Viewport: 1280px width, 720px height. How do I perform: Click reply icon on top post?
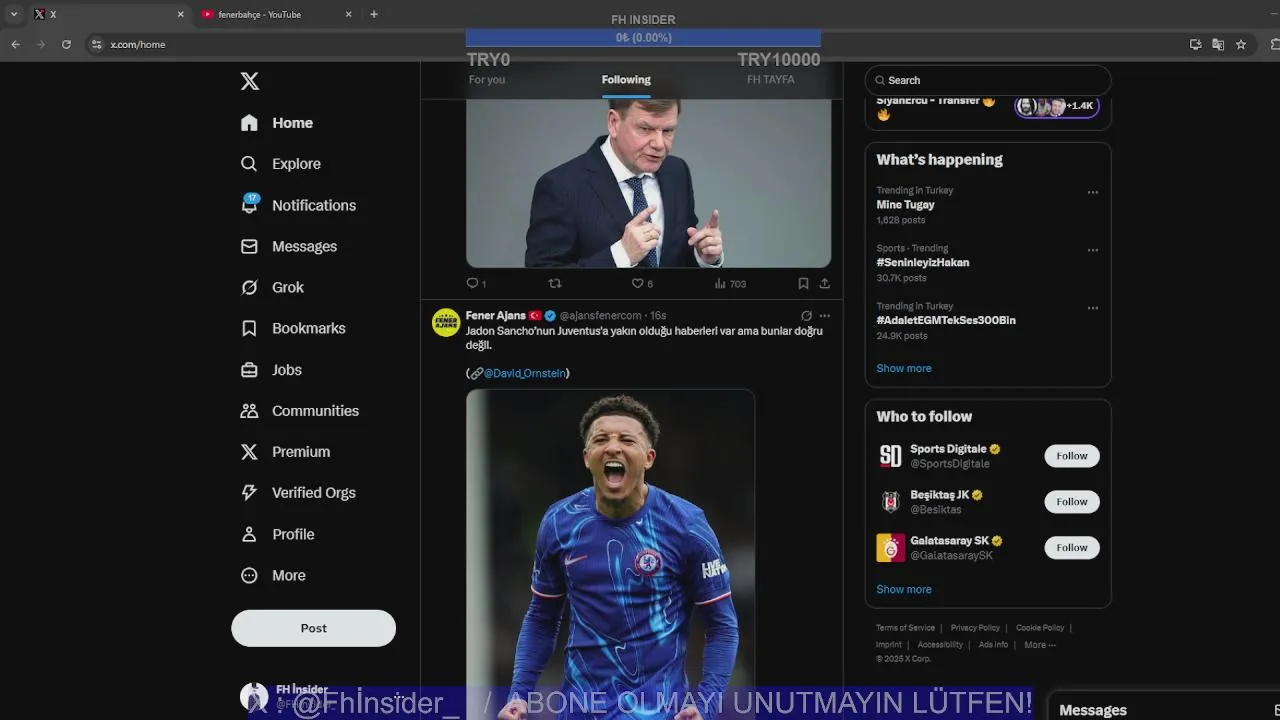coord(473,284)
